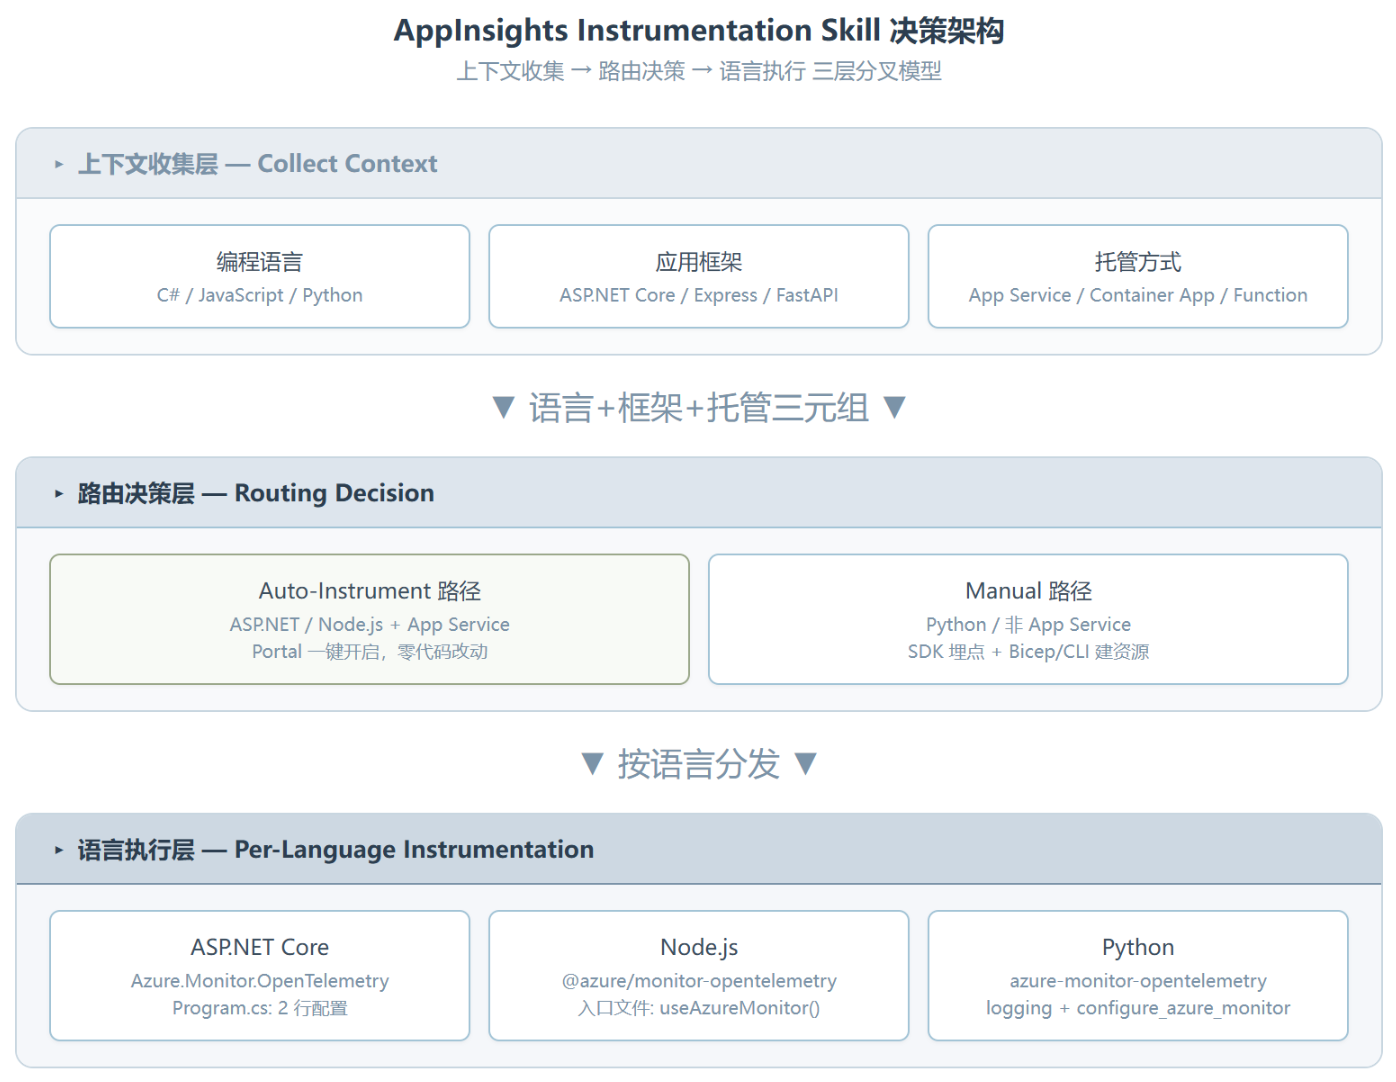
Task: Click the azure-monitor-opentelemetry package name
Action: pos(1138,981)
